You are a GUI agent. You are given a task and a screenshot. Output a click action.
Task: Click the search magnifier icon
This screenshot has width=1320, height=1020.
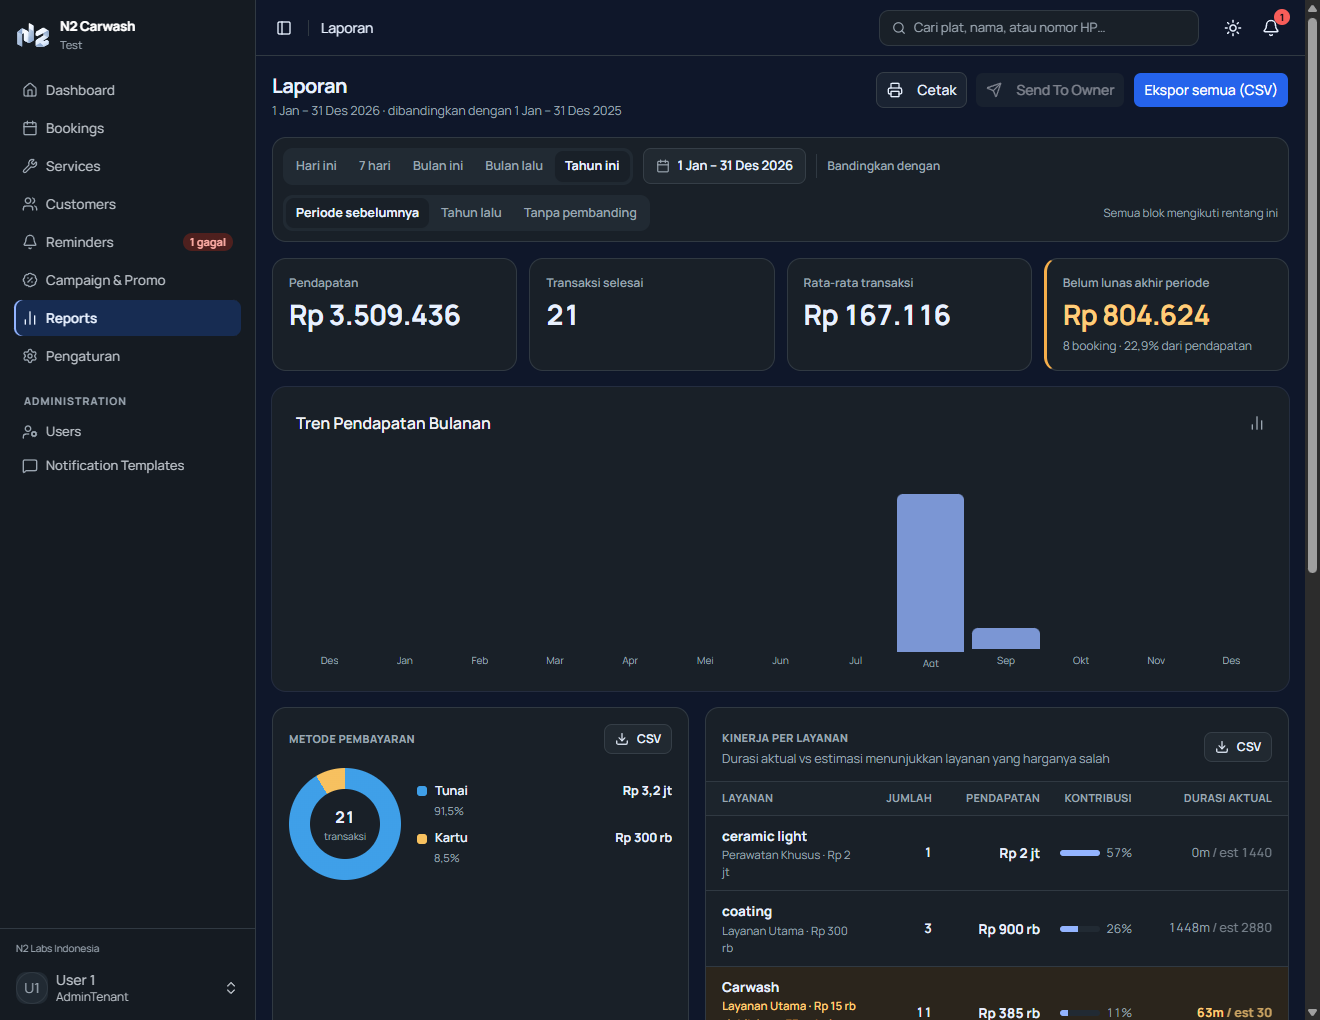899,28
